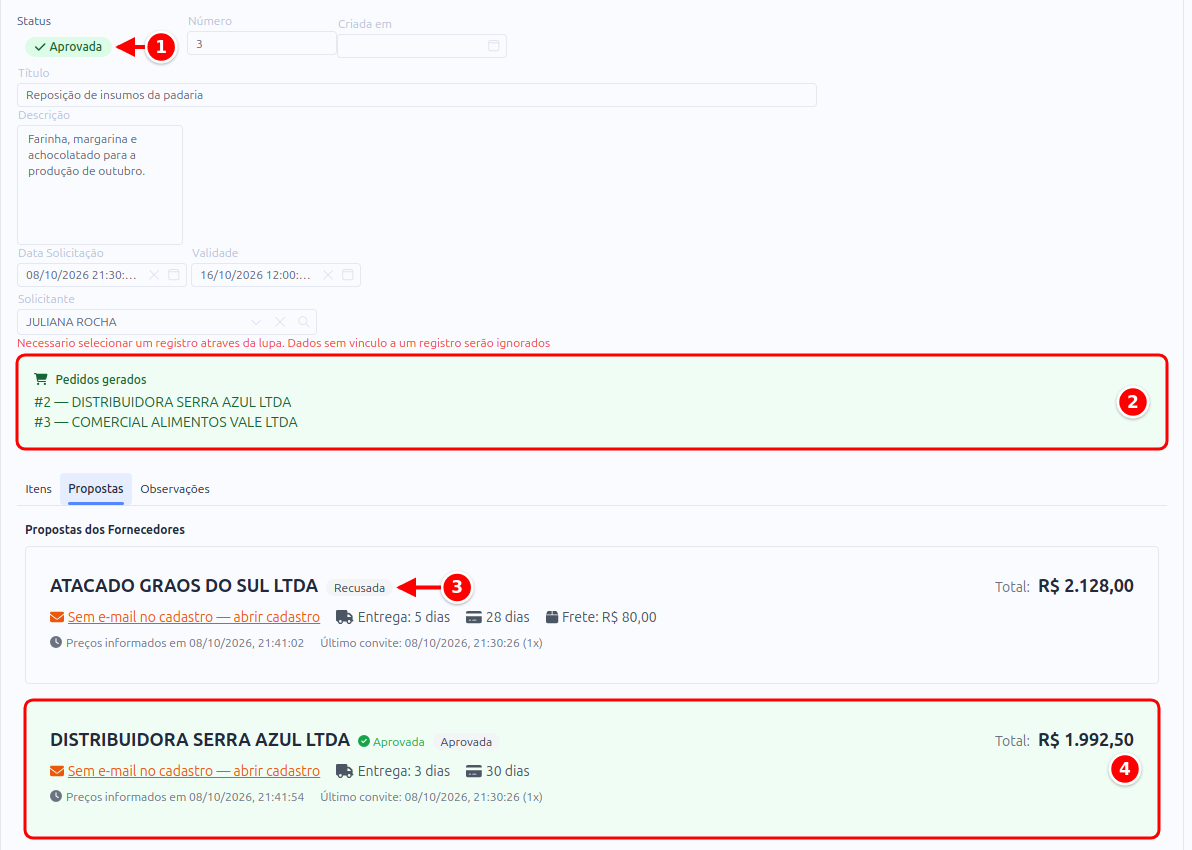This screenshot has height=850, width=1192.
Task: Open the Observações tab
Action: point(175,489)
